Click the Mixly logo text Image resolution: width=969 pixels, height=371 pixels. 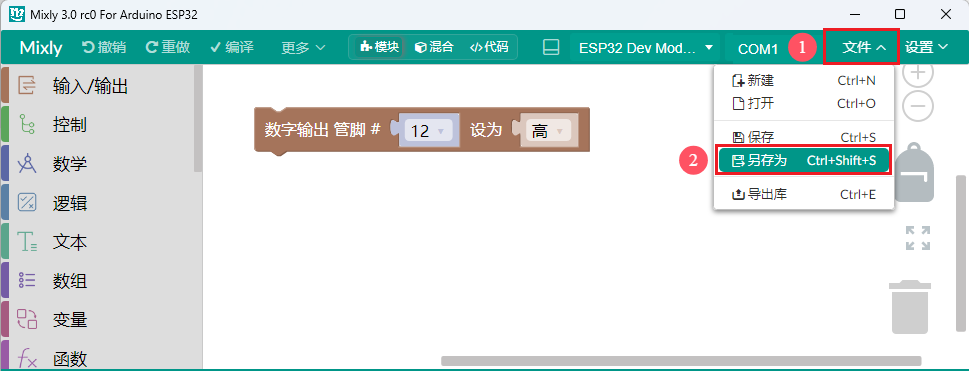(x=40, y=48)
